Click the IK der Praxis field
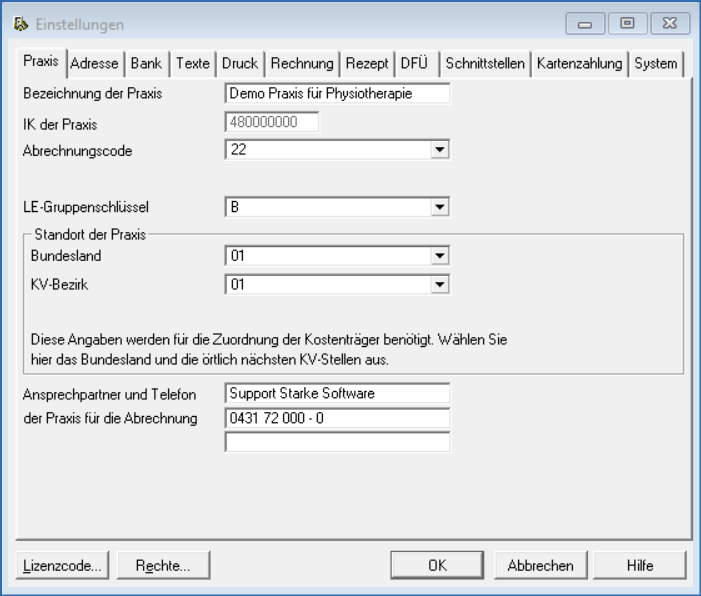Viewport: 701px width, 596px height. pyautogui.click(x=272, y=122)
